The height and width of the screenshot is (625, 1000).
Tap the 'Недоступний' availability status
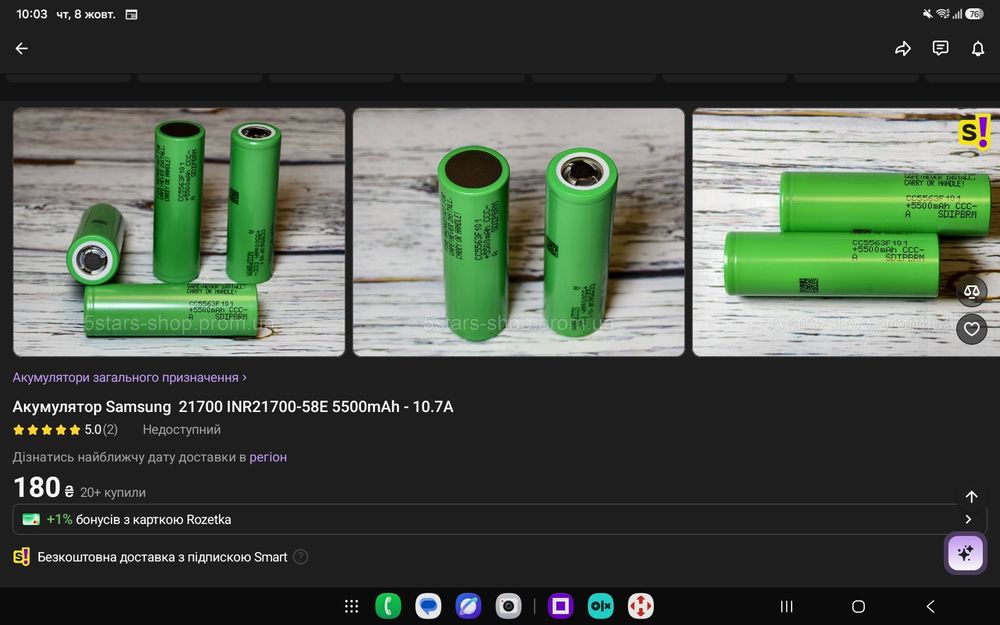tap(182, 430)
